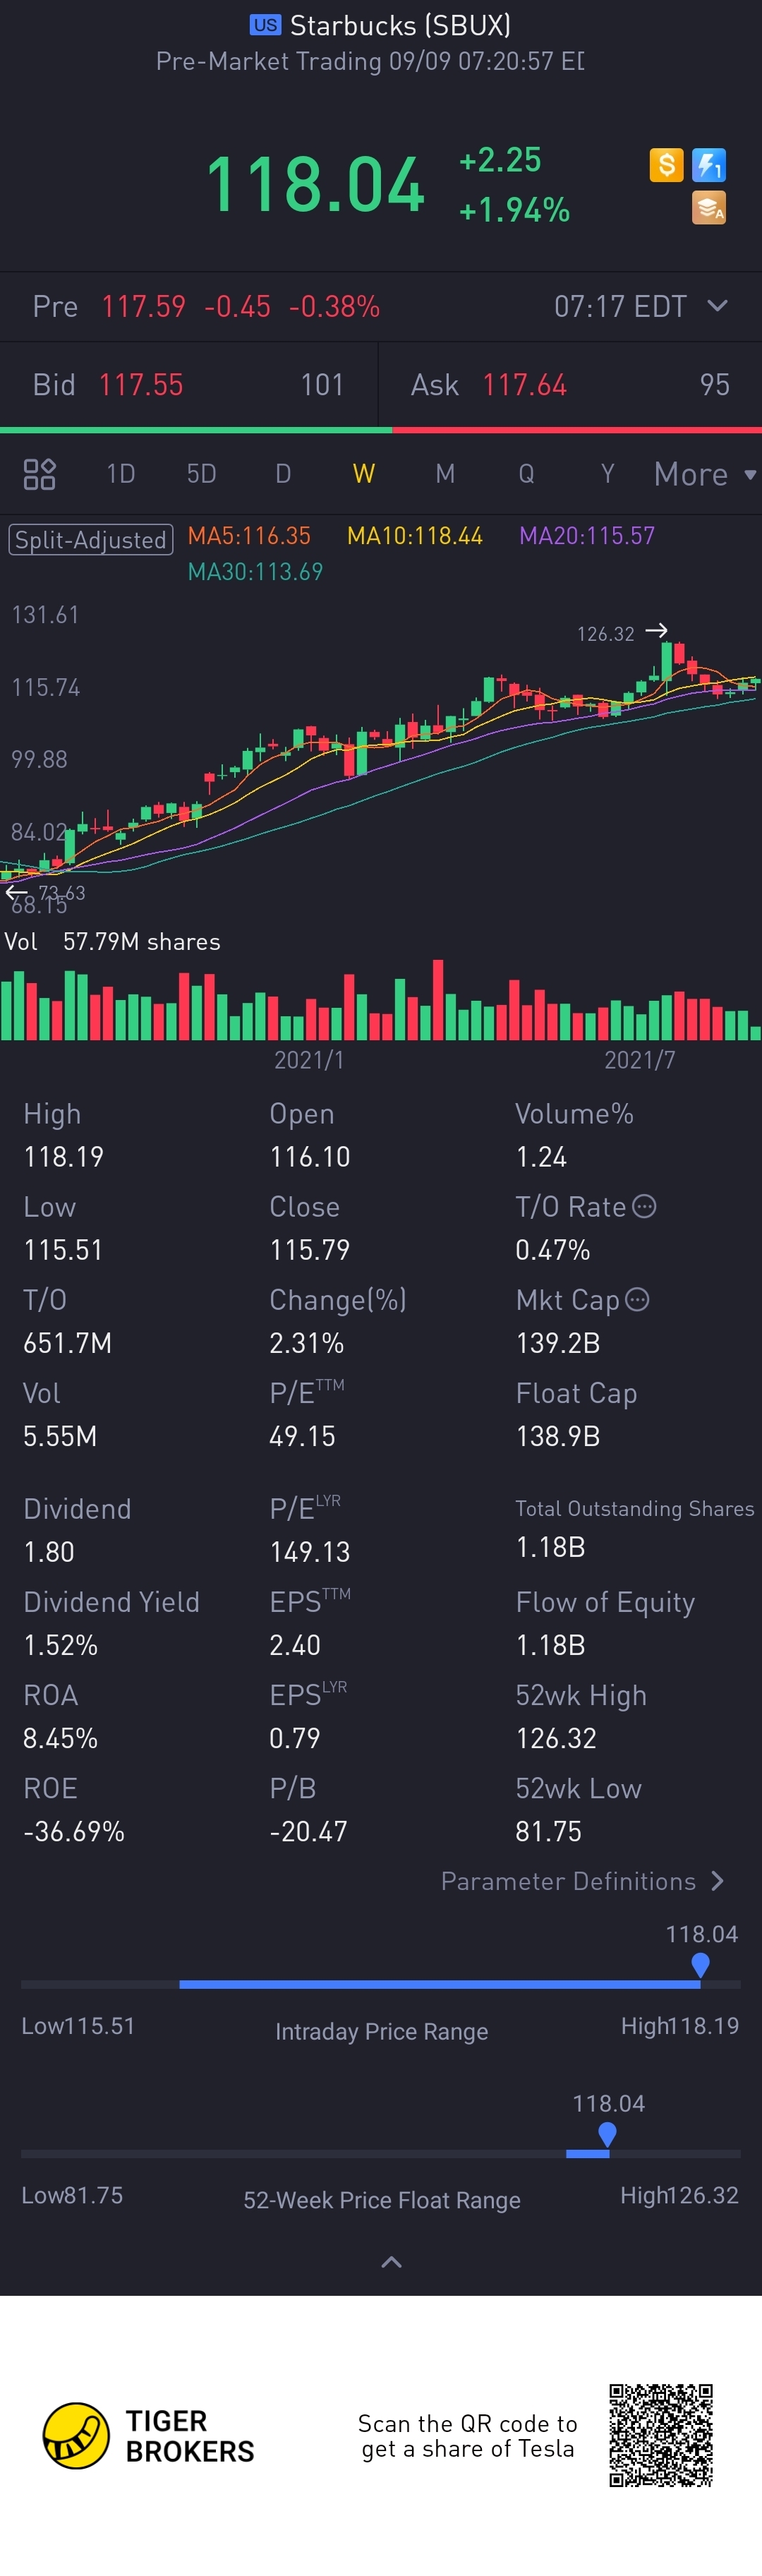The image size is (762, 2576).
Task: Tap the Mkt Cap info icon
Action: pyautogui.click(x=637, y=1299)
